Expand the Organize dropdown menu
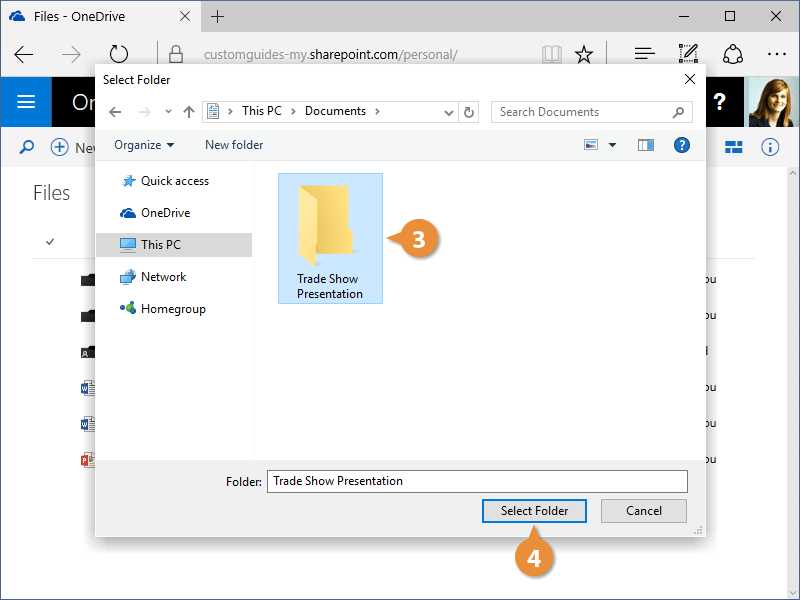The height and width of the screenshot is (600, 800). point(144,145)
